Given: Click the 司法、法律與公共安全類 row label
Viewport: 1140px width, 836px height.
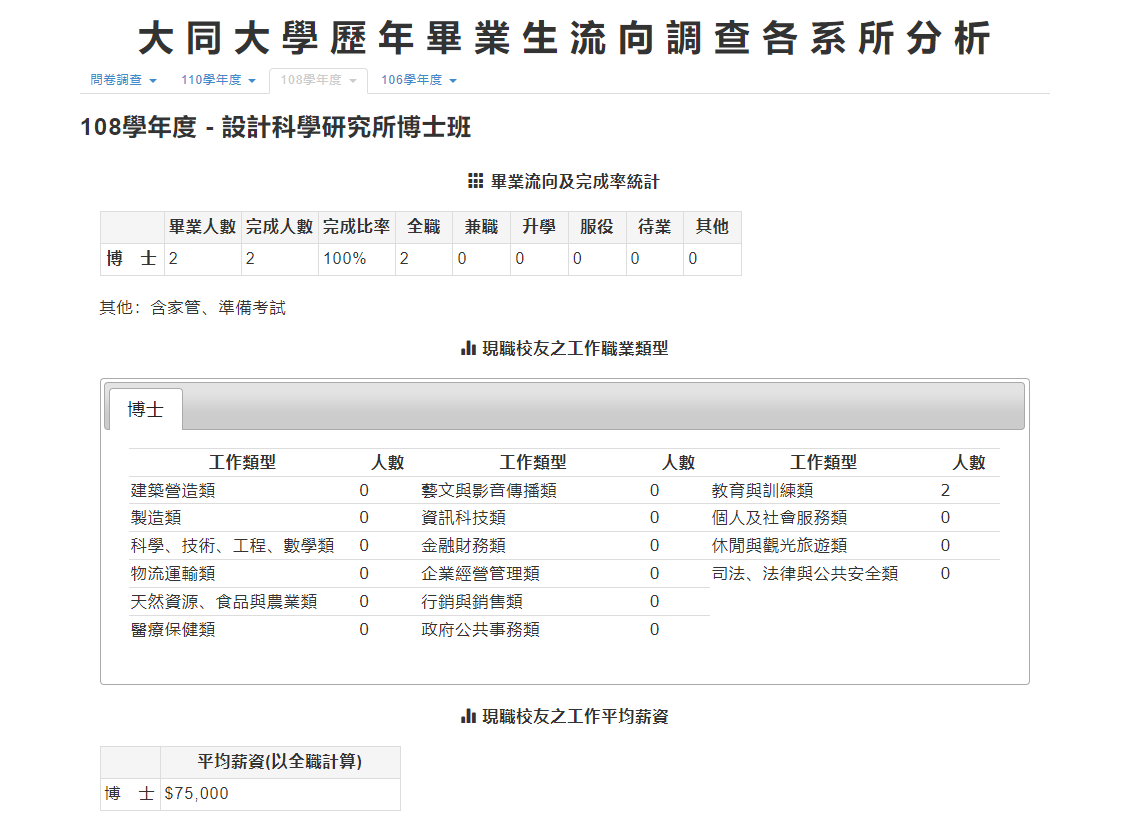Looking at the screenshot, I should point(805,574).
